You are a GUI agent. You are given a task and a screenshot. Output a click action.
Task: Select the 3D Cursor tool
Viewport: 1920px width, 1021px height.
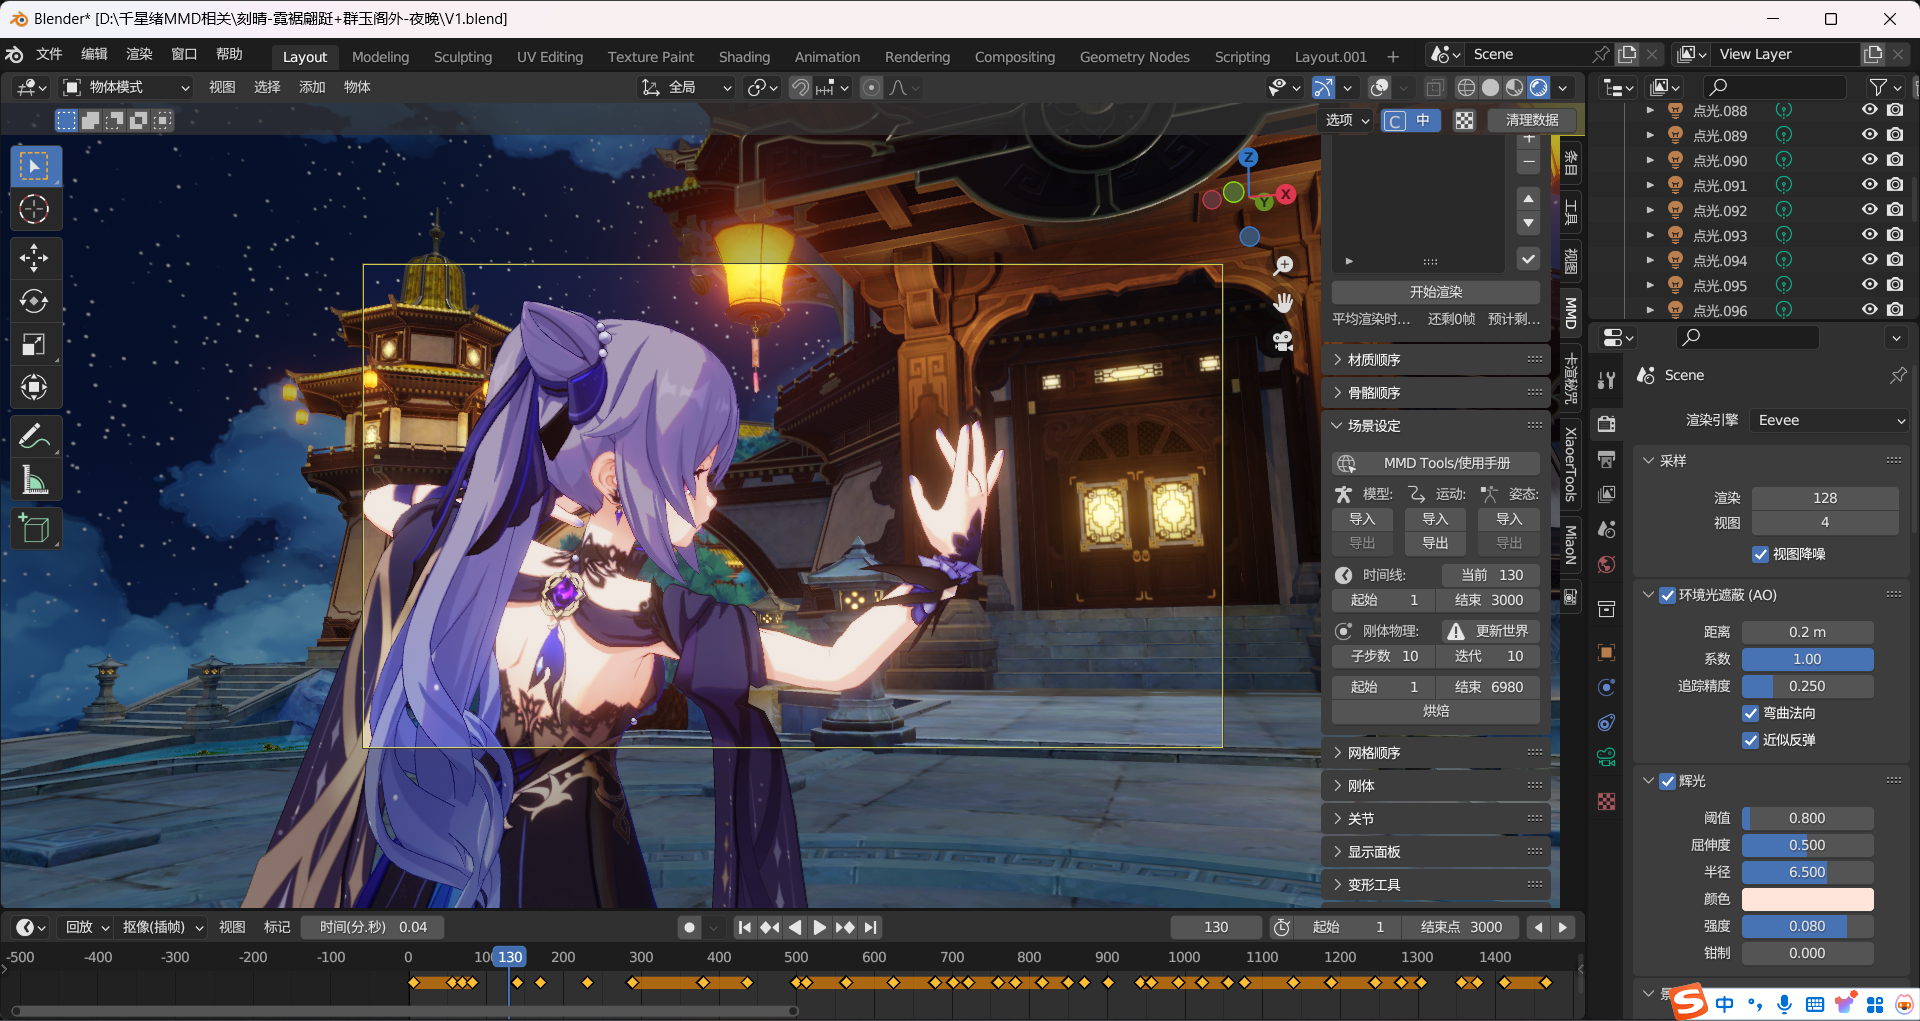pos(34,209)
